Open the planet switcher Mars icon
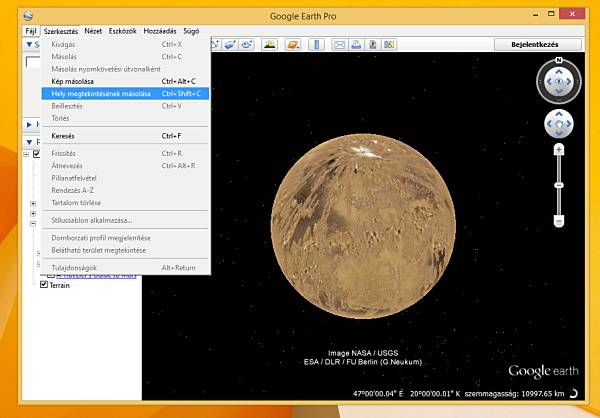Screen dimensions: 600x418 pyautogui.click(x=293, y=44)
